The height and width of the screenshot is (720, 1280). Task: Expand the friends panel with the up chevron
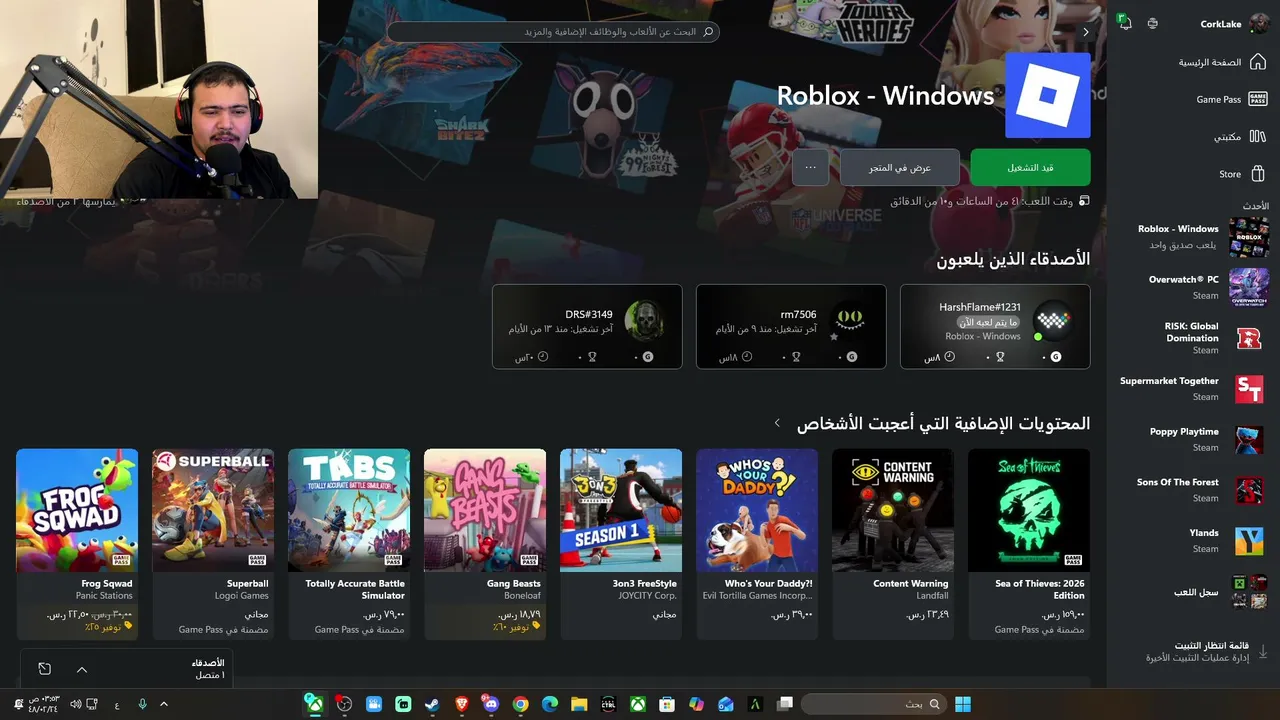coord(82,669)
